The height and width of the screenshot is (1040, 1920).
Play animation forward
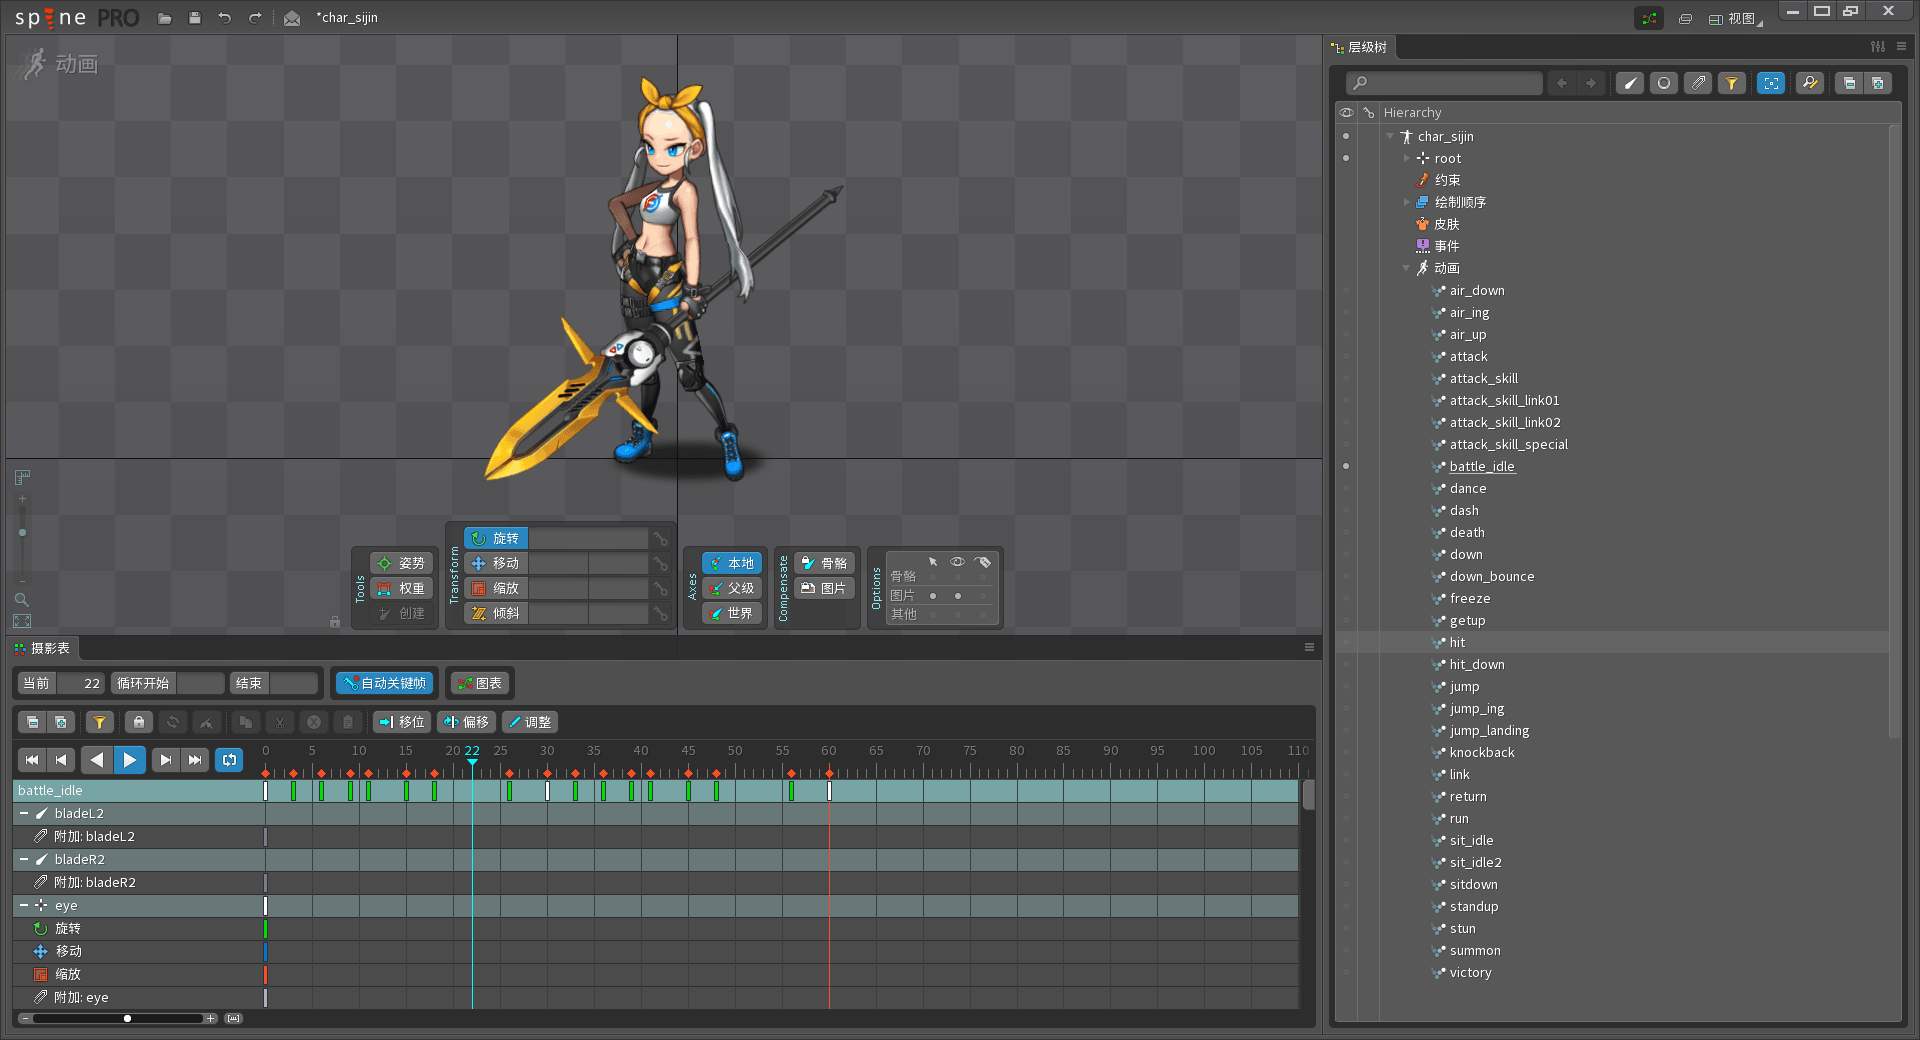tap(130, 760)
